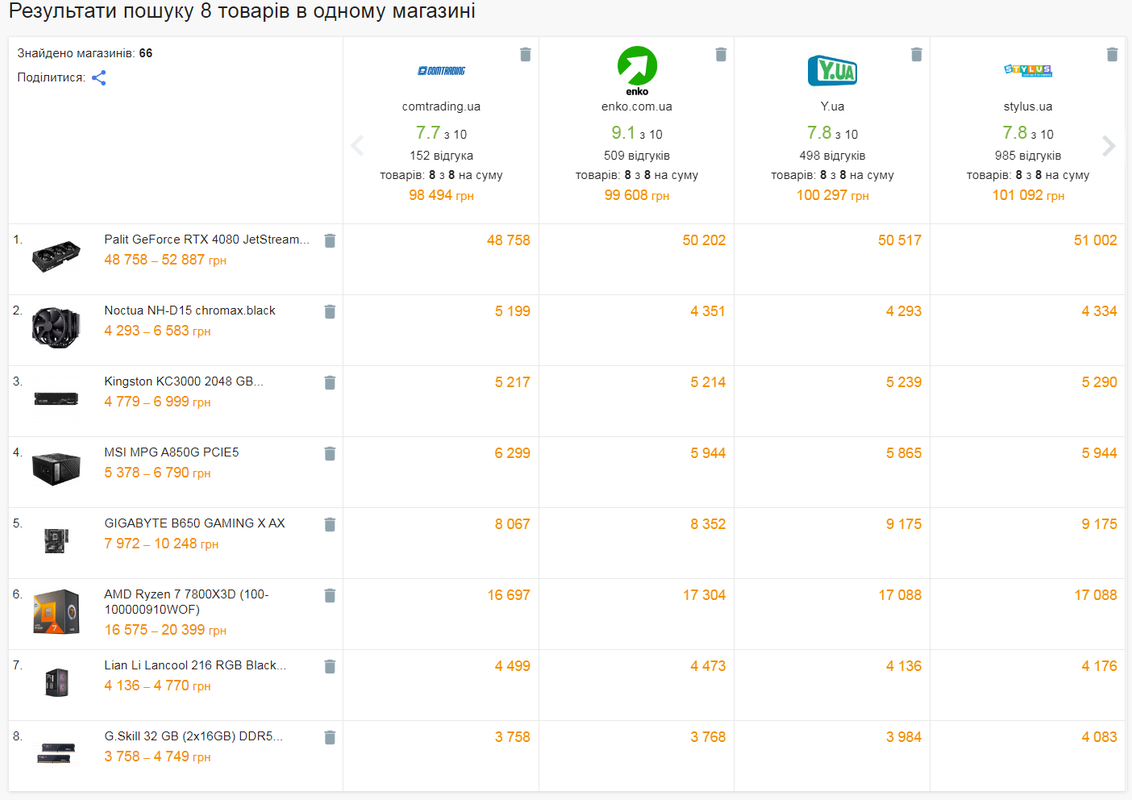Viewport: 1132px width, 800px height.
Task: Open Noctua NH-D15 chromax.black product page
Action: [190, 310]
